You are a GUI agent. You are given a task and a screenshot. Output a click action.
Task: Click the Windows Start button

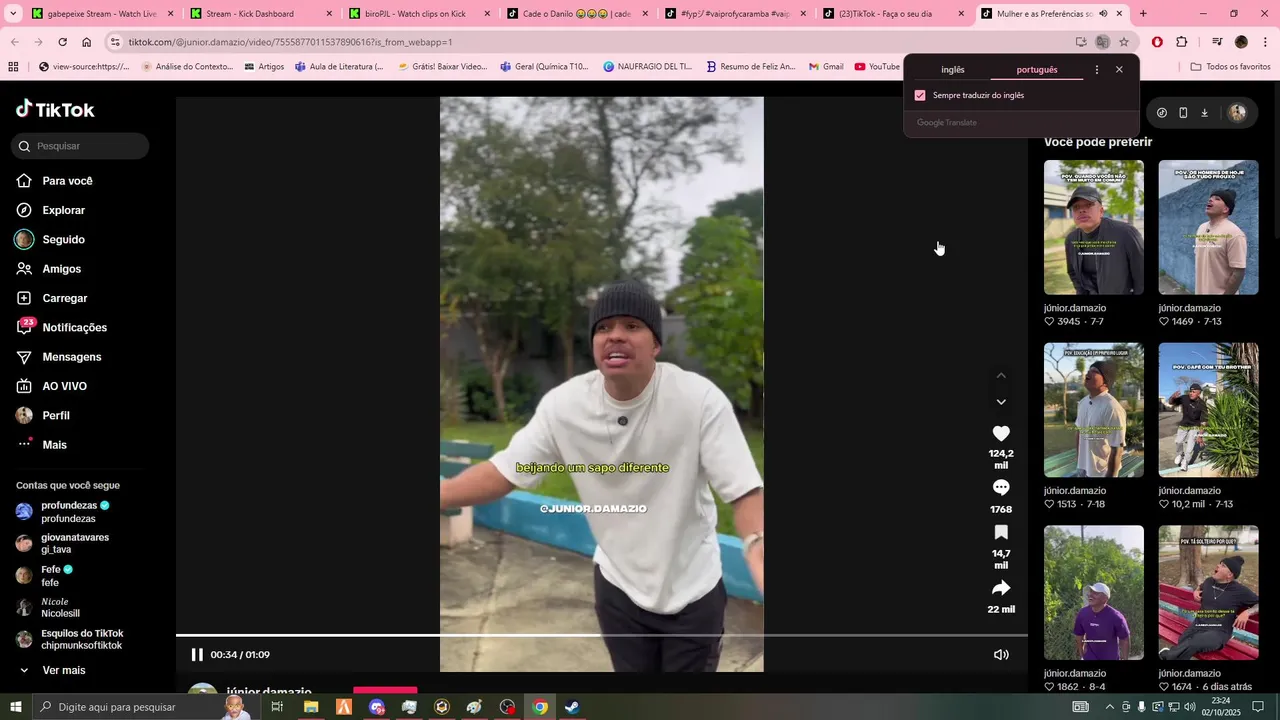[15, 707]
